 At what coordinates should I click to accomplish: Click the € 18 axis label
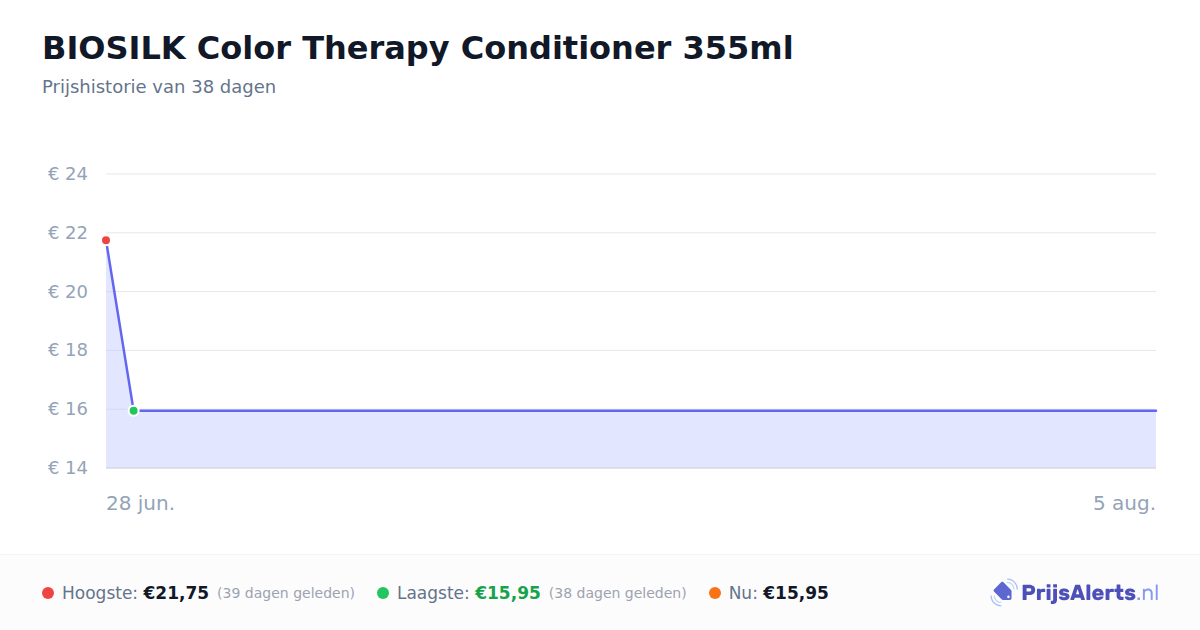68,350
